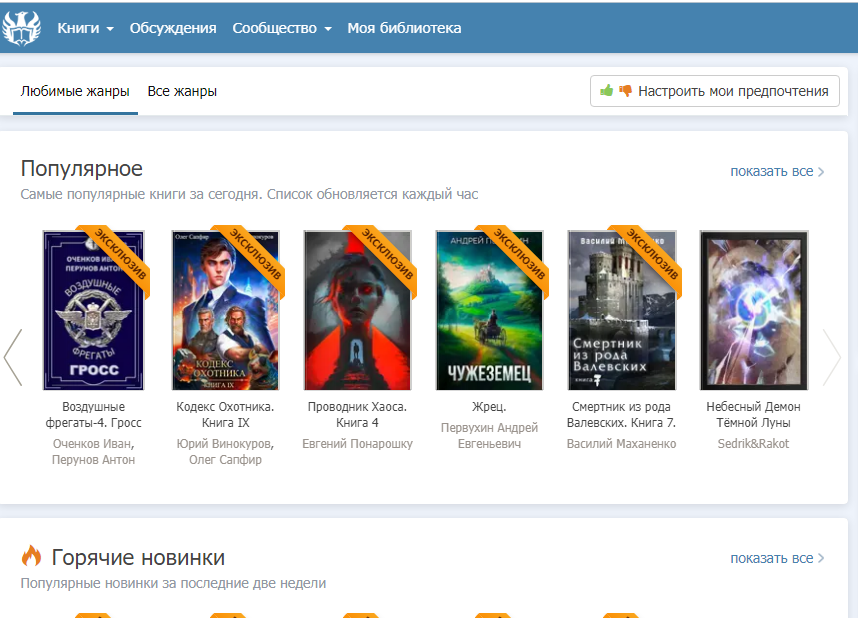
Task: Go to Моя библиотека
Action: (x=404, y=28)
